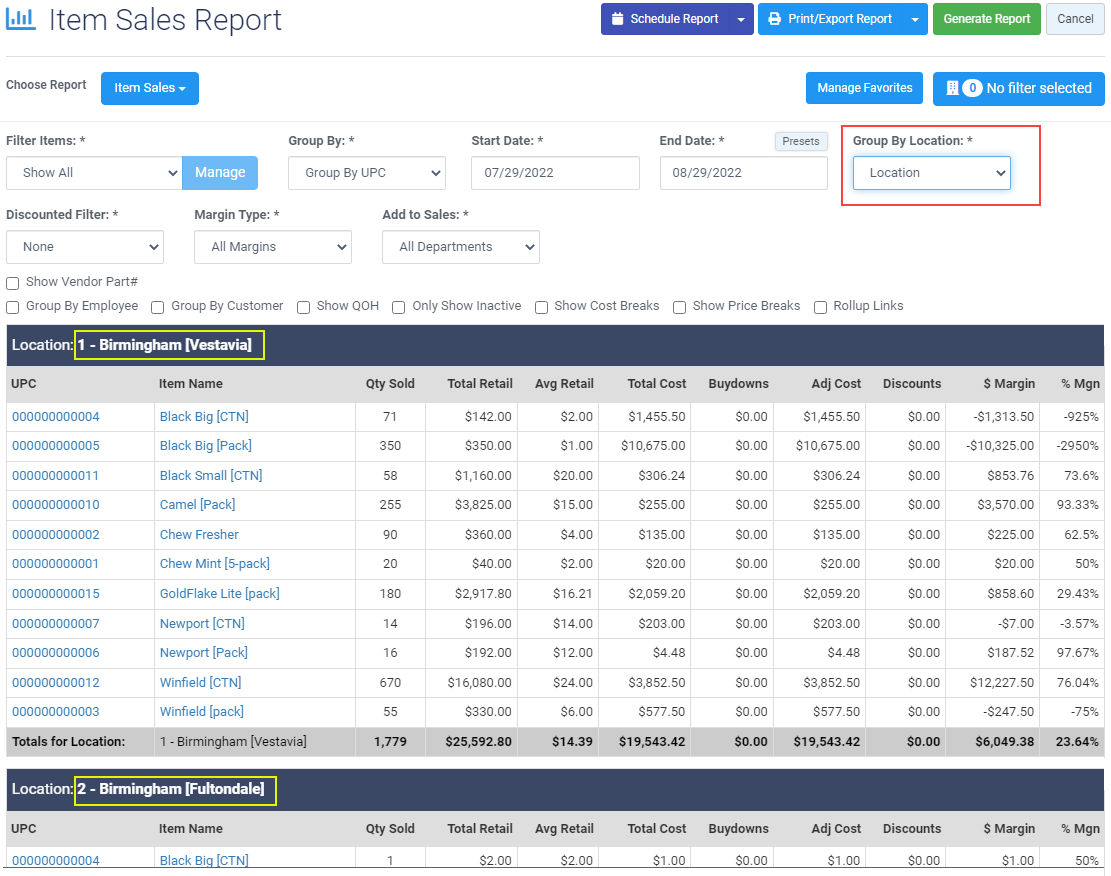Click the Total Retail header in Vestavia table

(480, 383)
